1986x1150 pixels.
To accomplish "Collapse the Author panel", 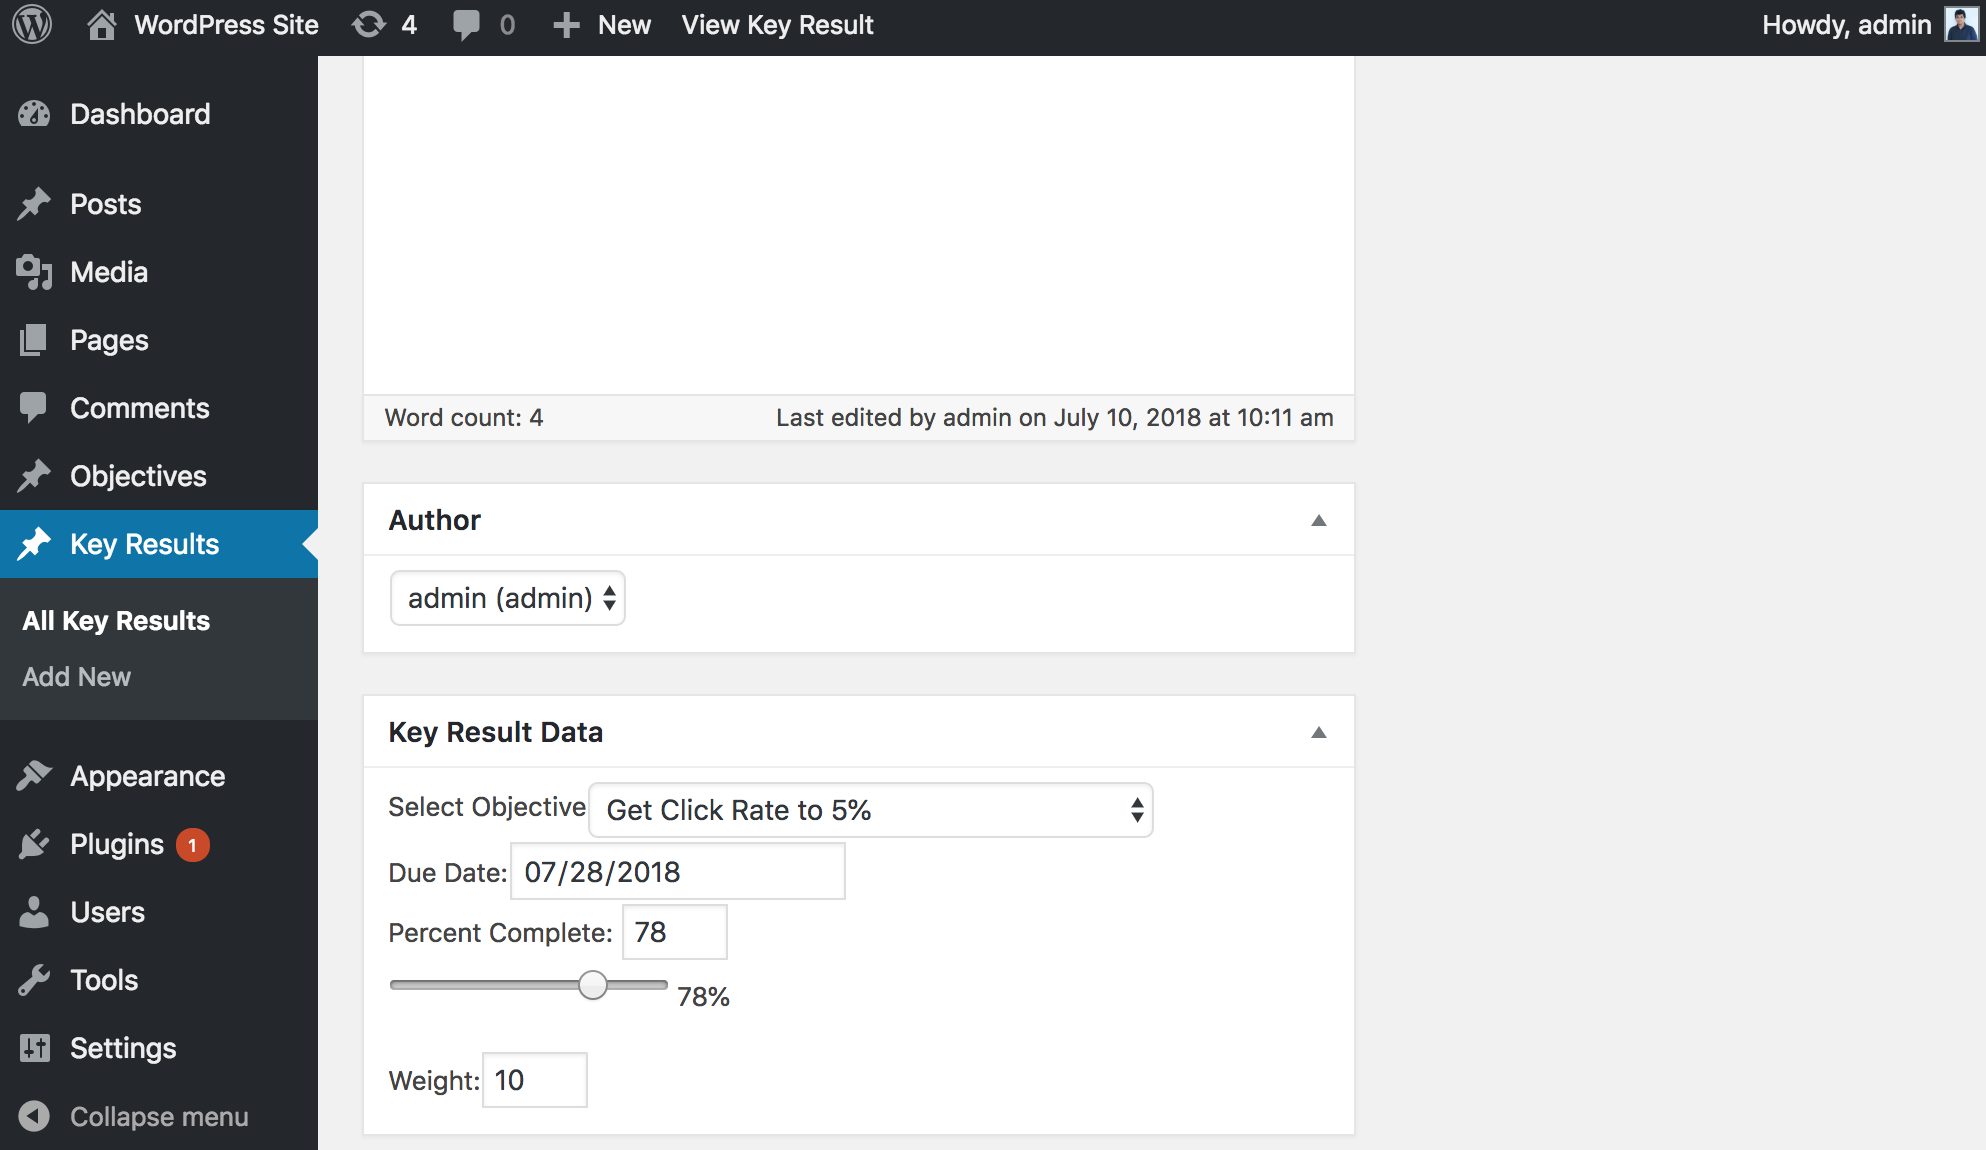I will pyautogui.click(x=1319, y=520).
